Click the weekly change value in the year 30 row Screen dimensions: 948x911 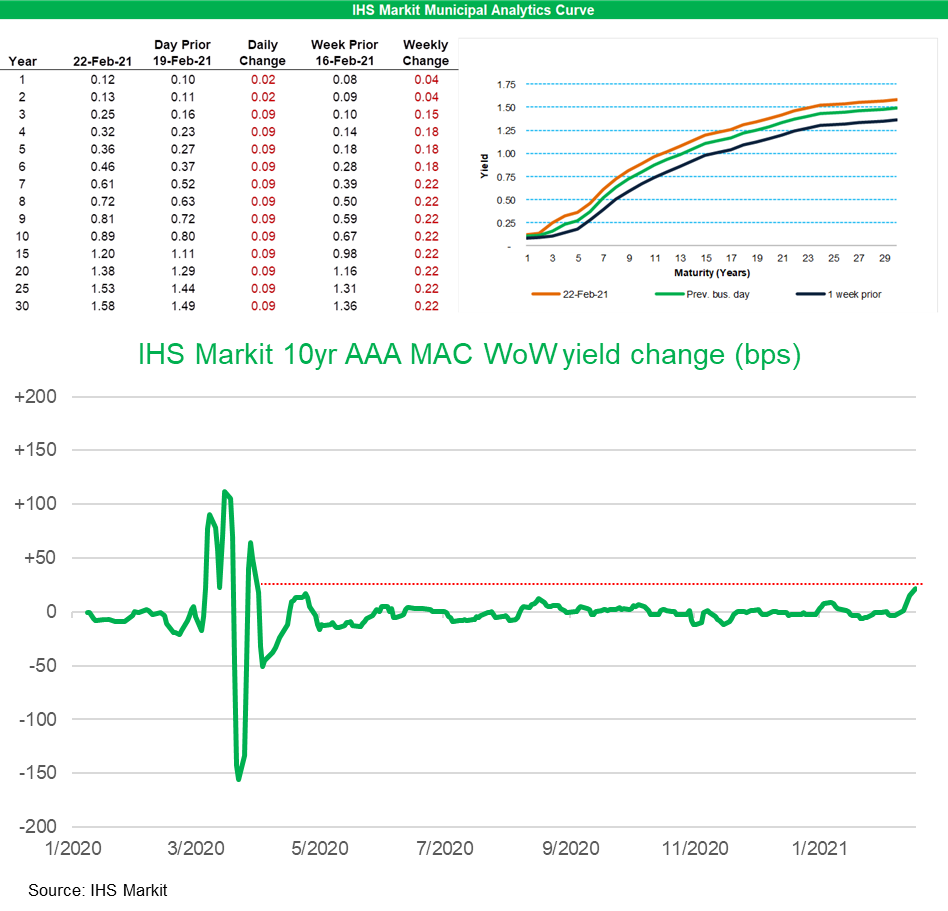pos(425,306)
